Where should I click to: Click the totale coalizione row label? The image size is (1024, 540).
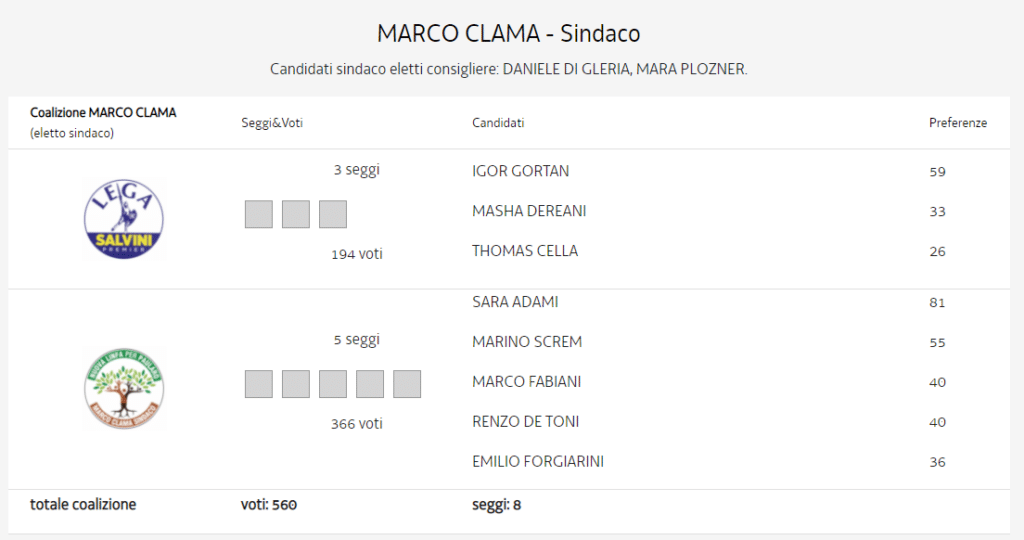83,505
